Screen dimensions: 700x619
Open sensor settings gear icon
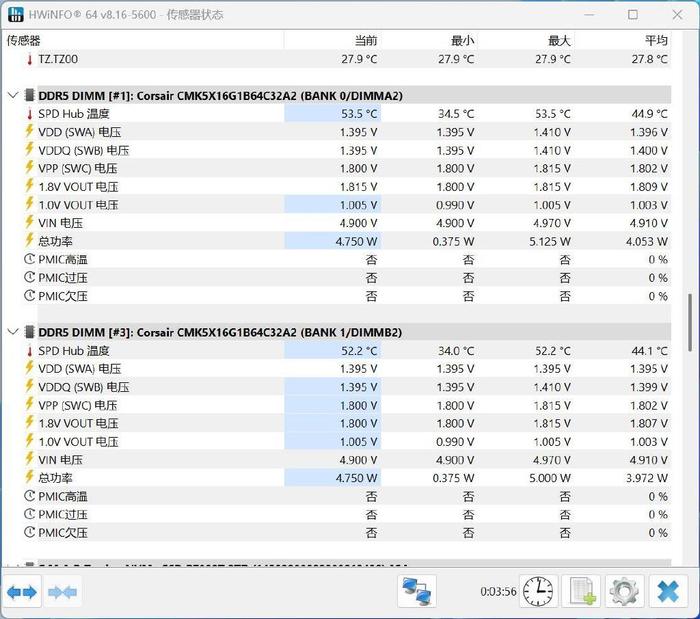click(x=625, y=591)
